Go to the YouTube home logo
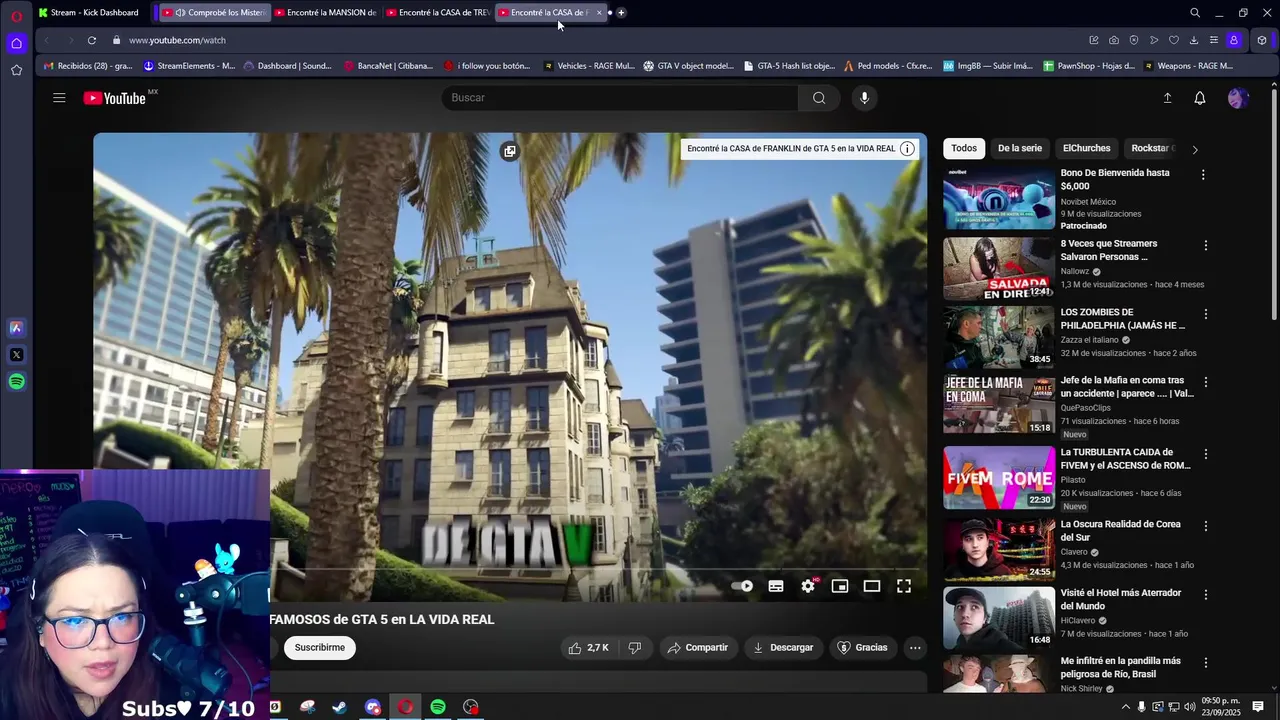The image size is (1280, 720). [x=115, y=98]
